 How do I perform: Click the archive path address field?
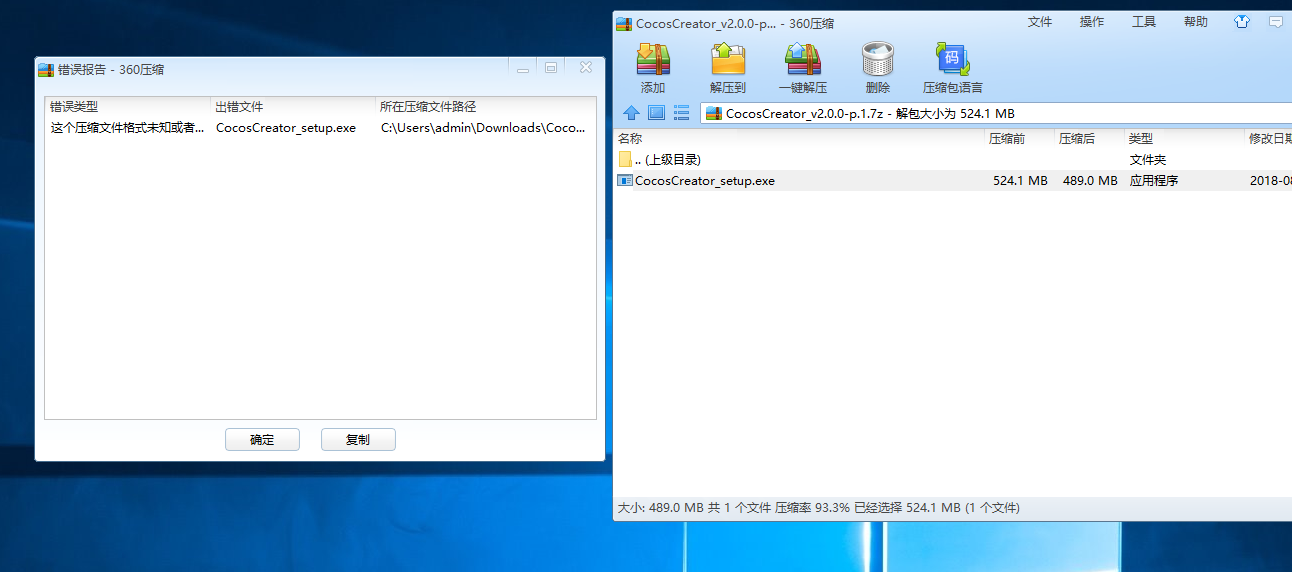(994, 113)
